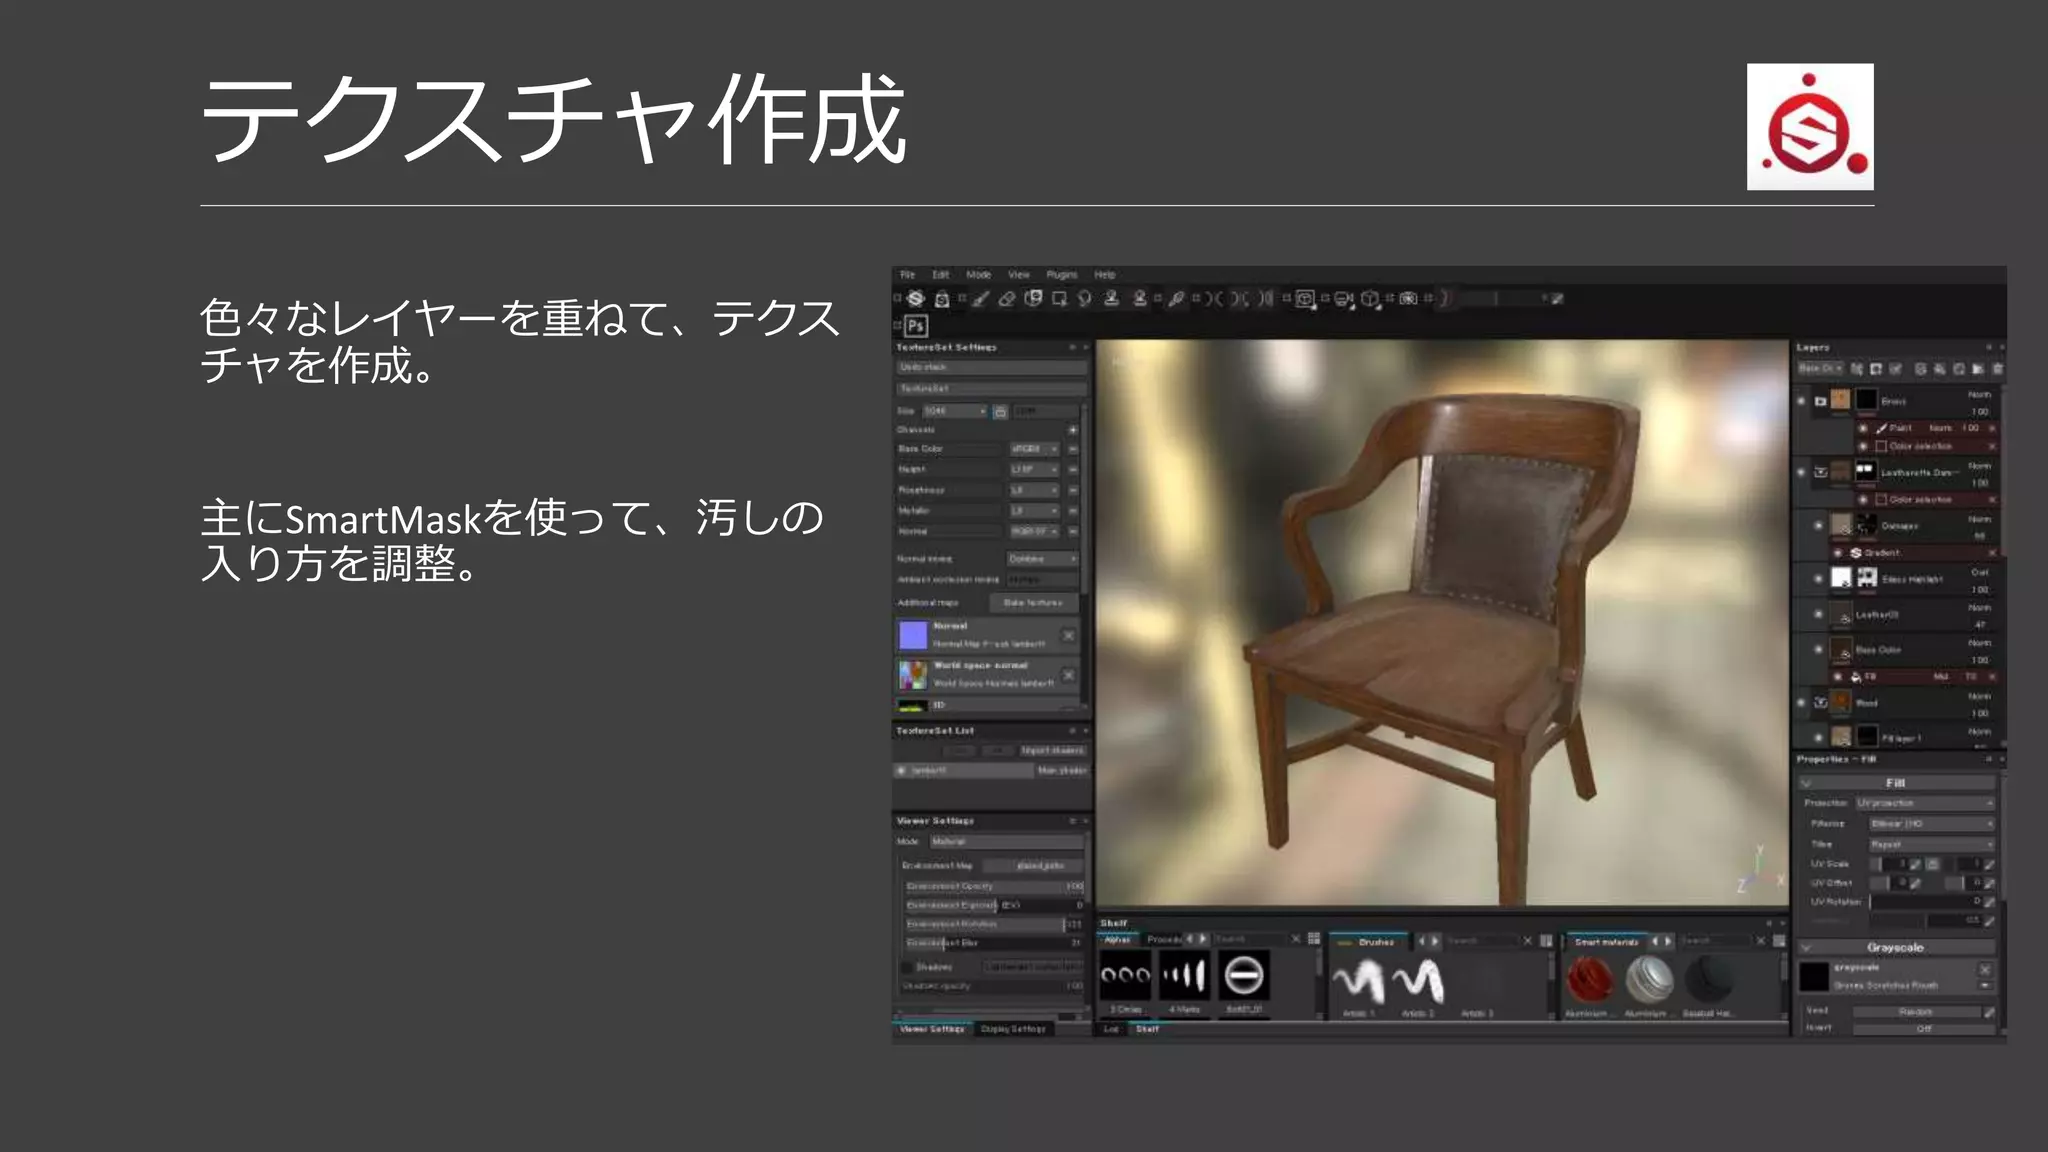
Task: Open the Layers channel blend dropdown
Action: pos(1822,369)
